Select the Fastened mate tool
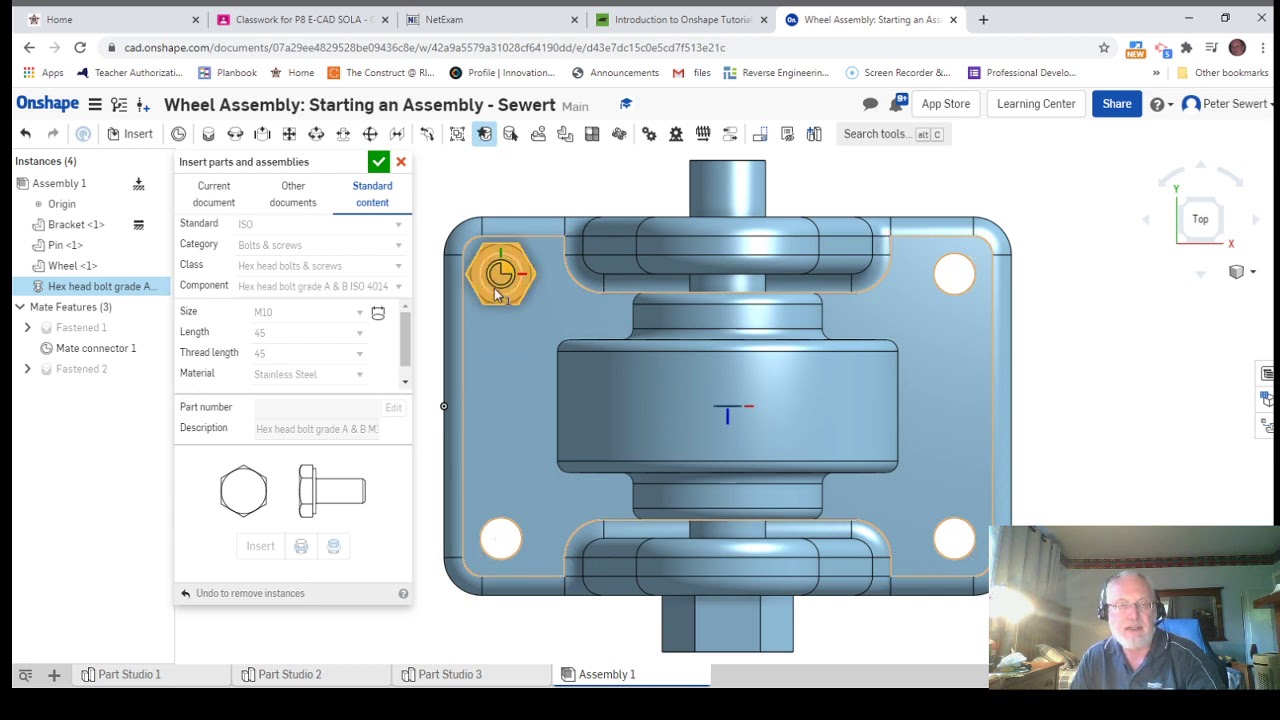1280x720 pixels. (x=208, y=134)
